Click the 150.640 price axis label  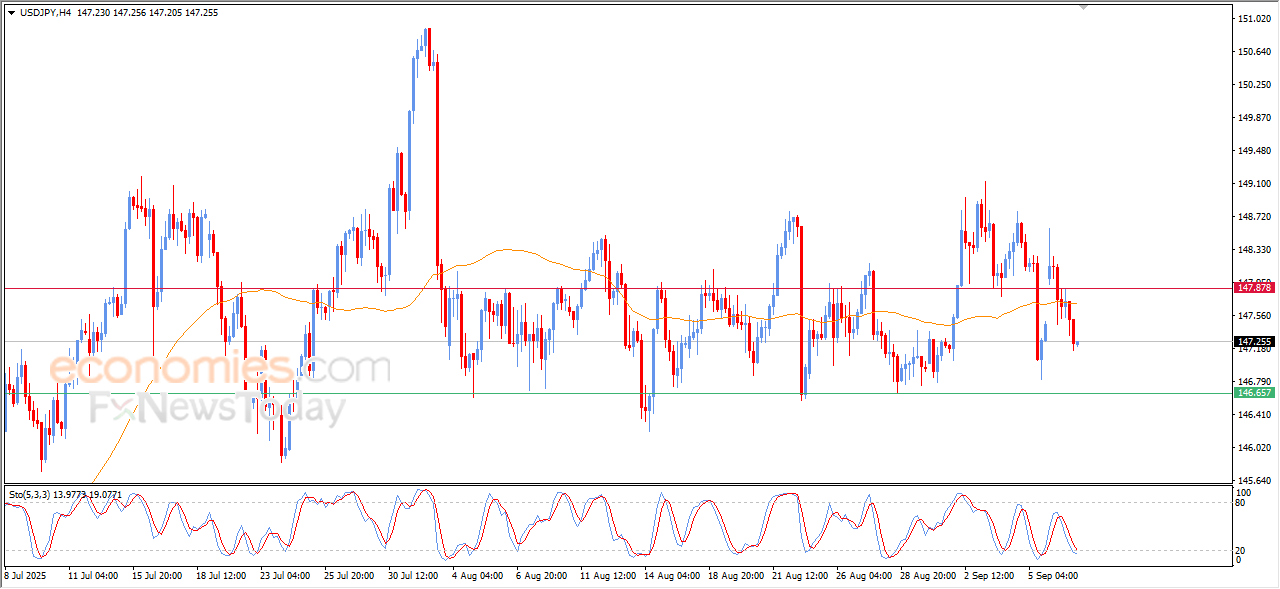[1254, 52]
